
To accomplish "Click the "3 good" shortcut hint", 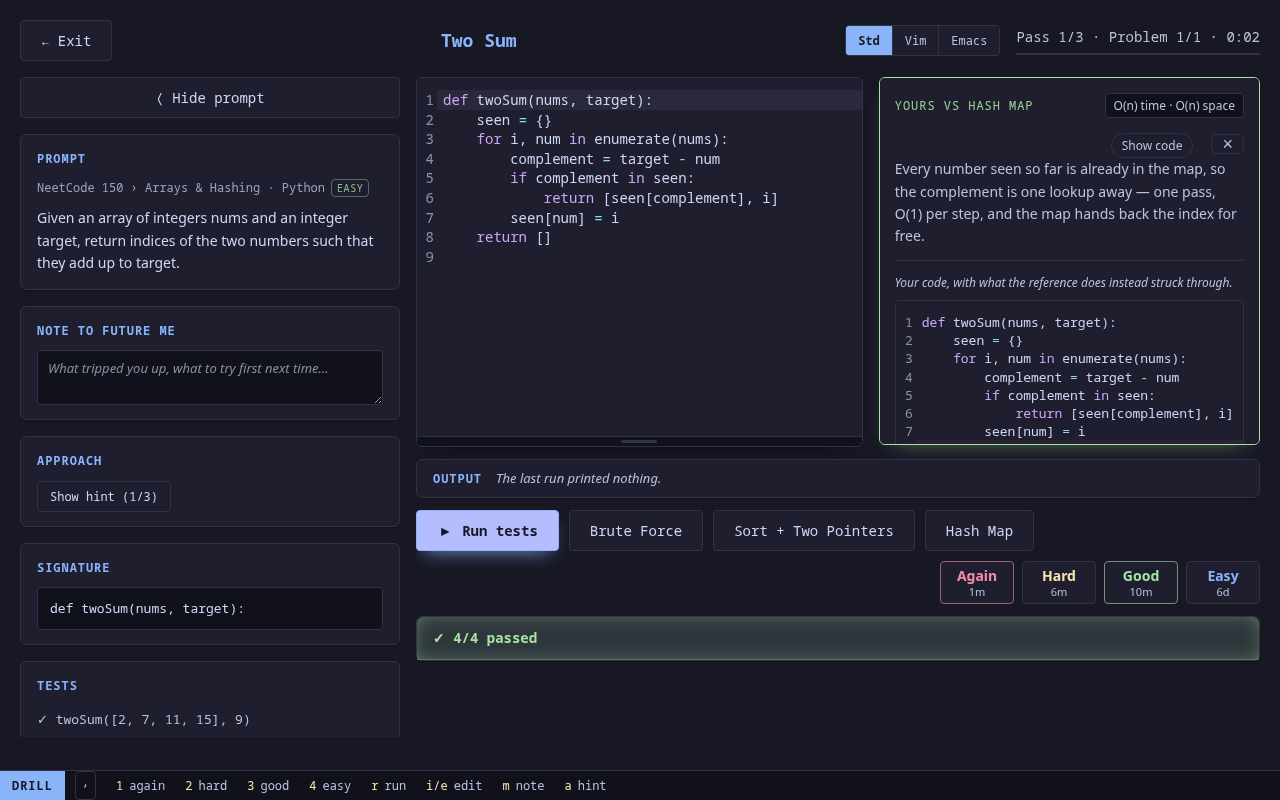I will click(268, 786).
